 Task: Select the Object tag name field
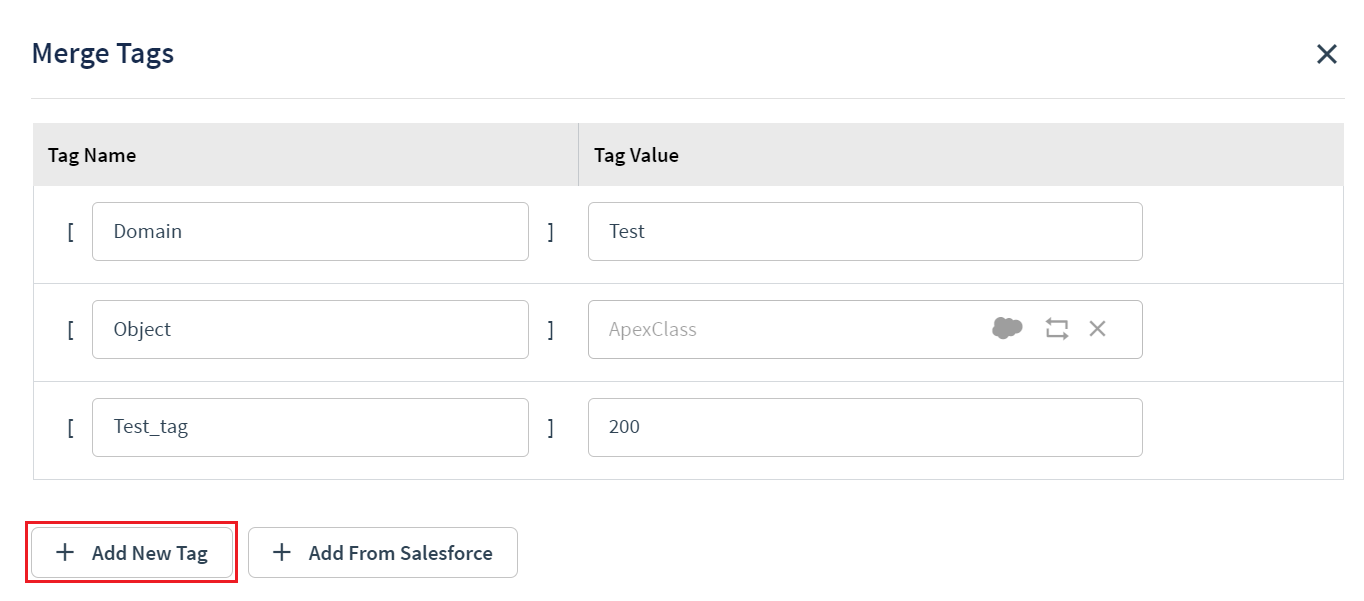point(310,329)
